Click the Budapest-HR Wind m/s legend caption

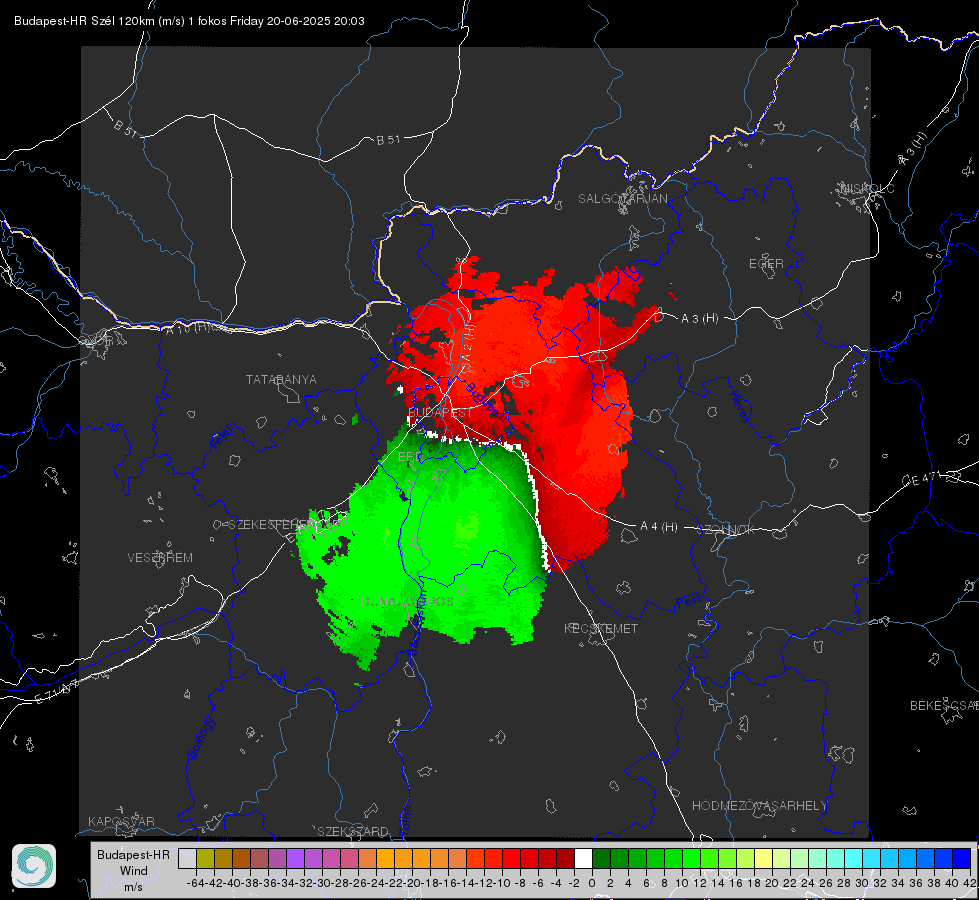click(x=134, y=871)
